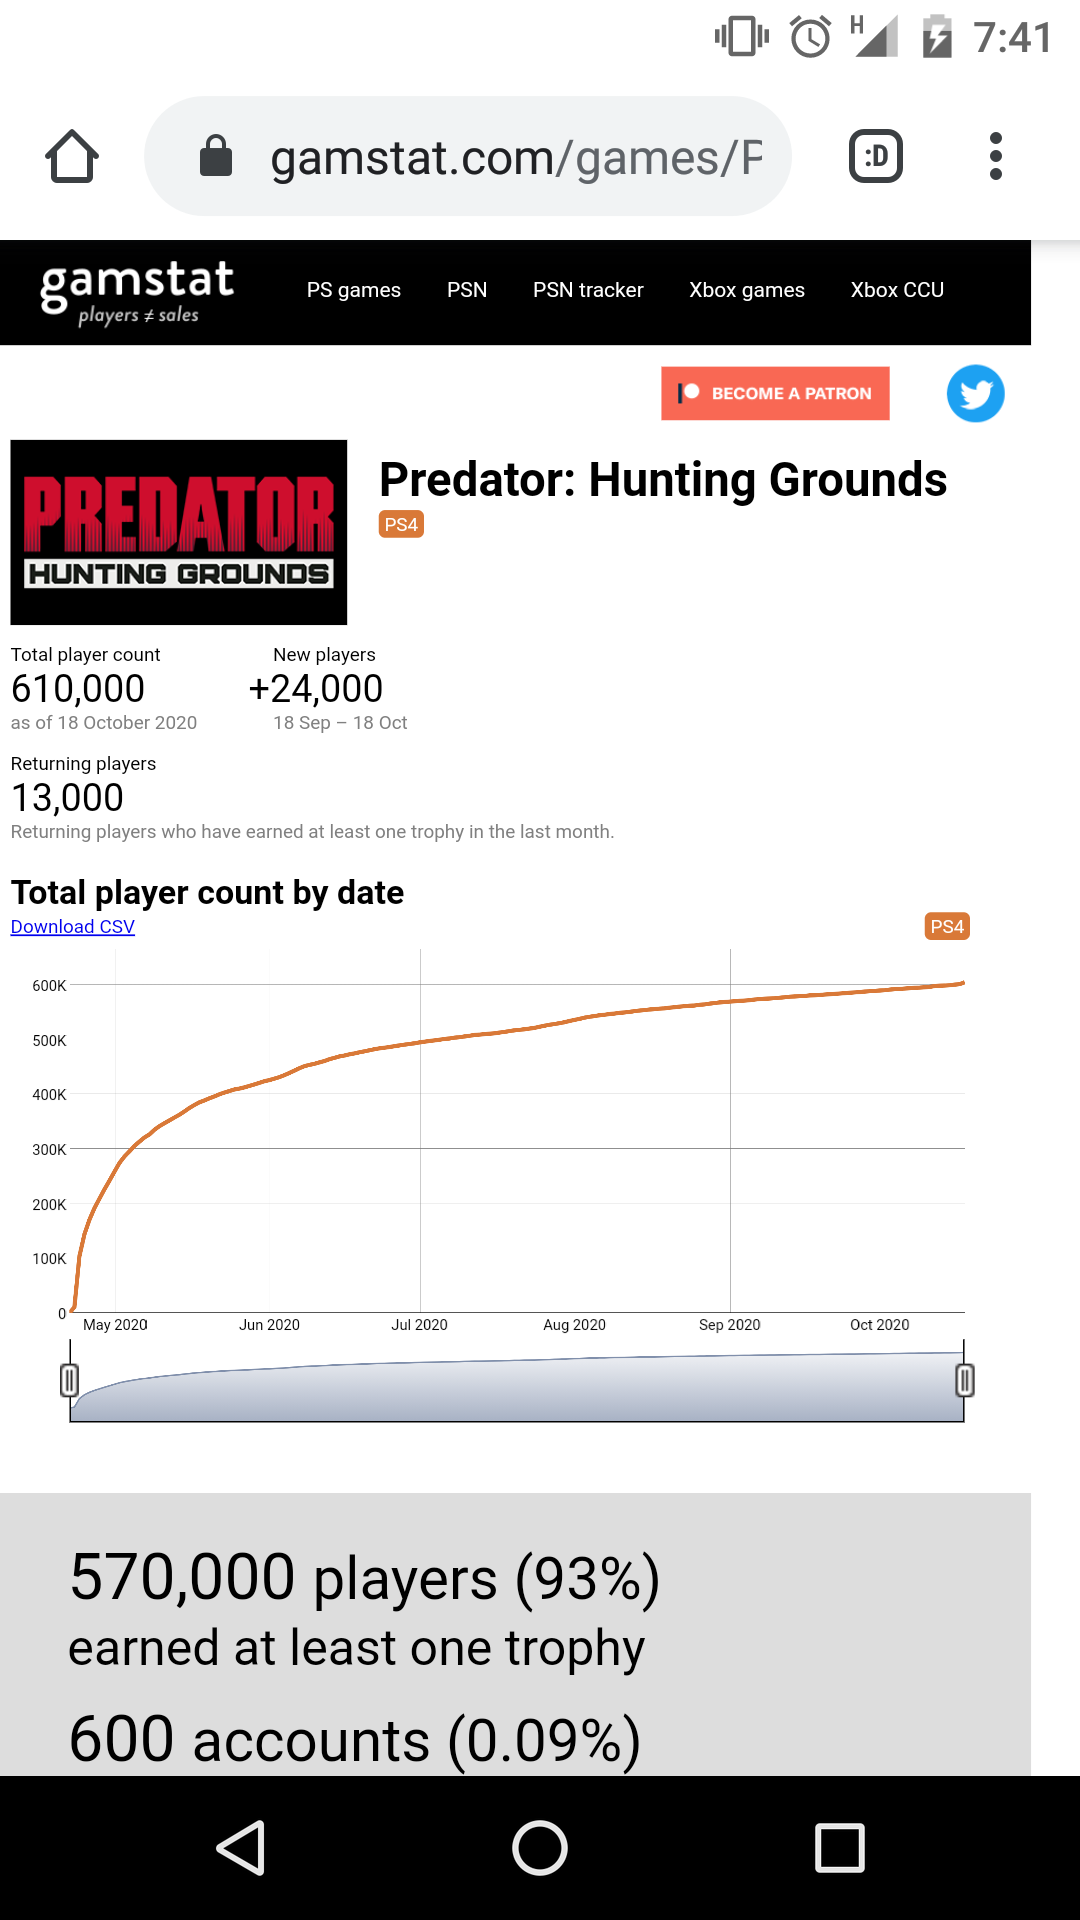Viewport: 1080px width, 1920px height.
Task: Open the PSN tracker menu item
Action: click(x=588, y=290)
